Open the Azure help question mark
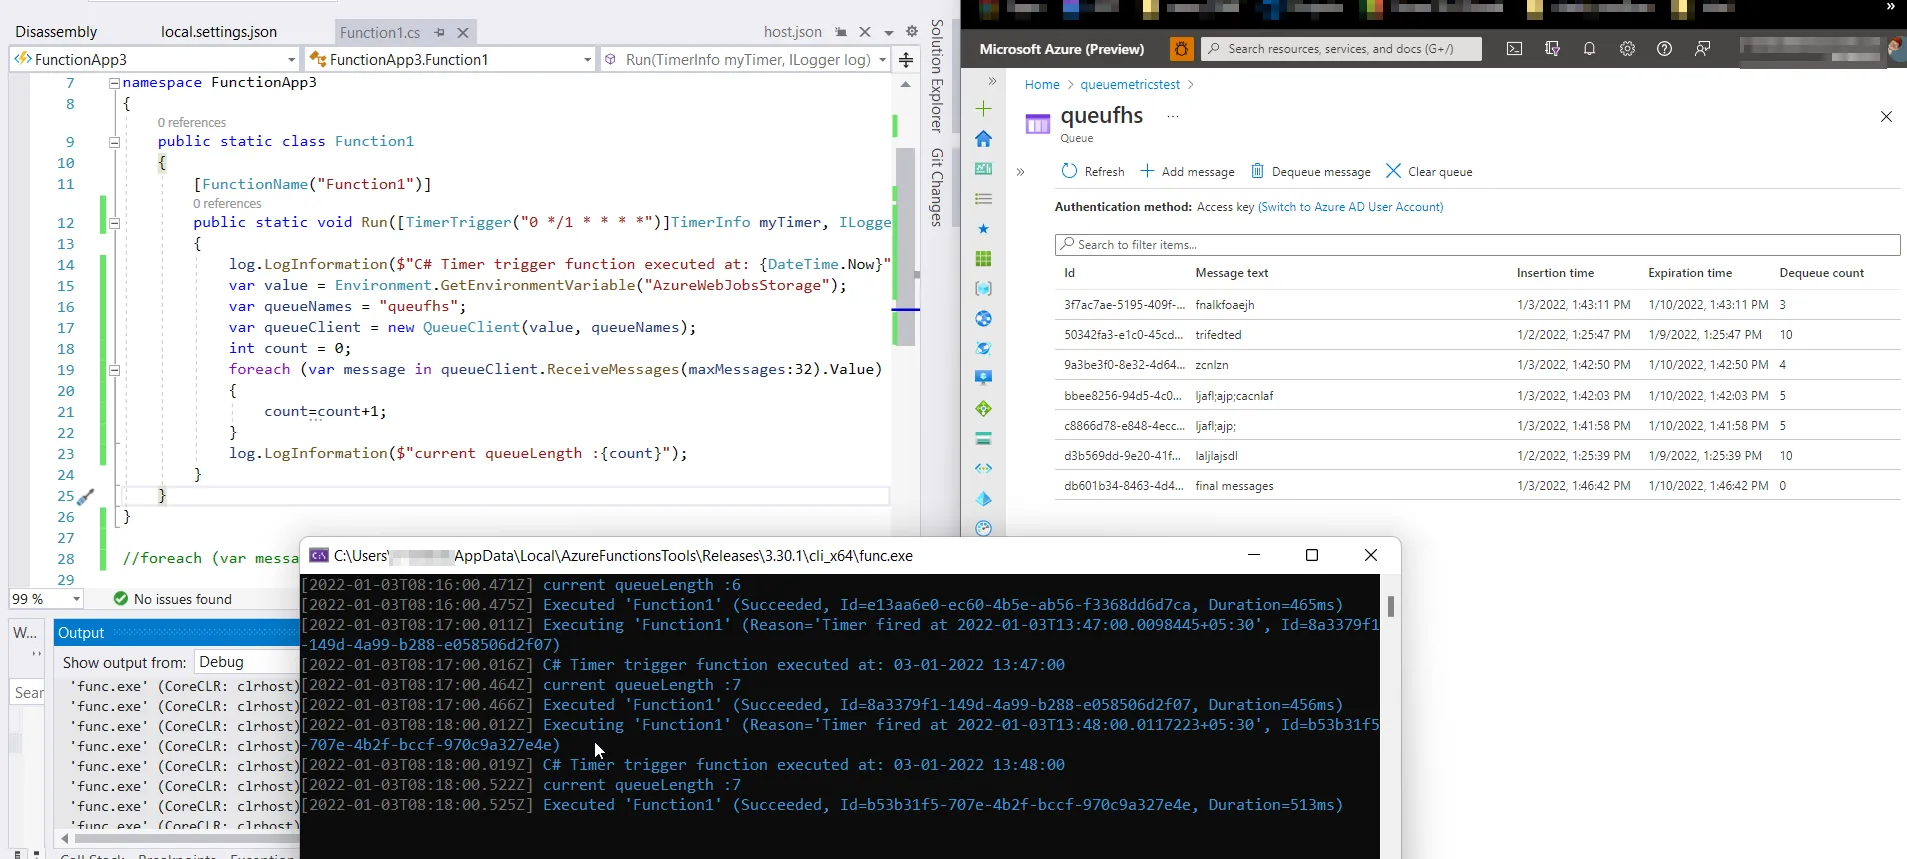The height and width of the screenshot is (859, 1907). pos(1664,49)
